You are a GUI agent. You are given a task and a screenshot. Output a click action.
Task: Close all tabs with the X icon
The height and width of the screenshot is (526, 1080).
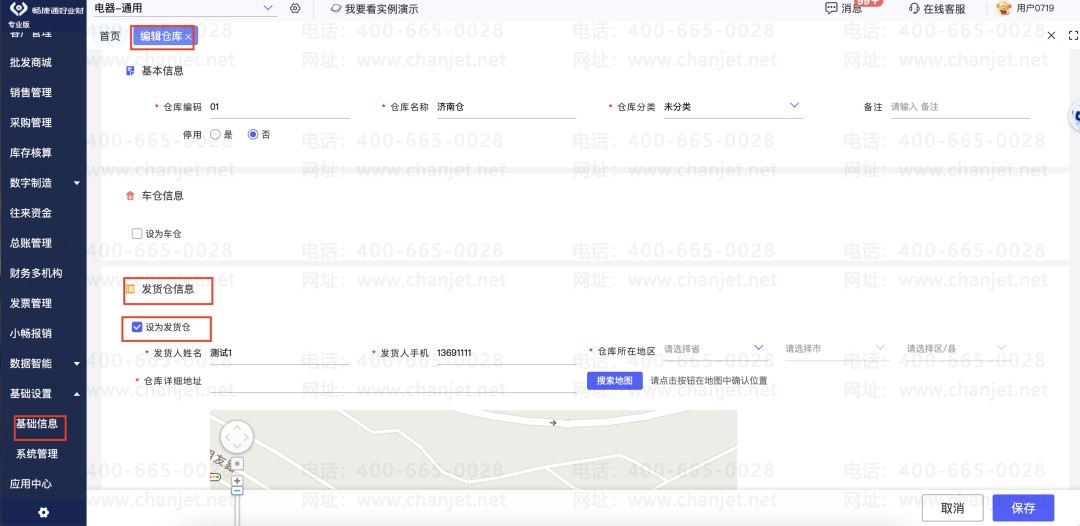click(x=1051, y=36)
